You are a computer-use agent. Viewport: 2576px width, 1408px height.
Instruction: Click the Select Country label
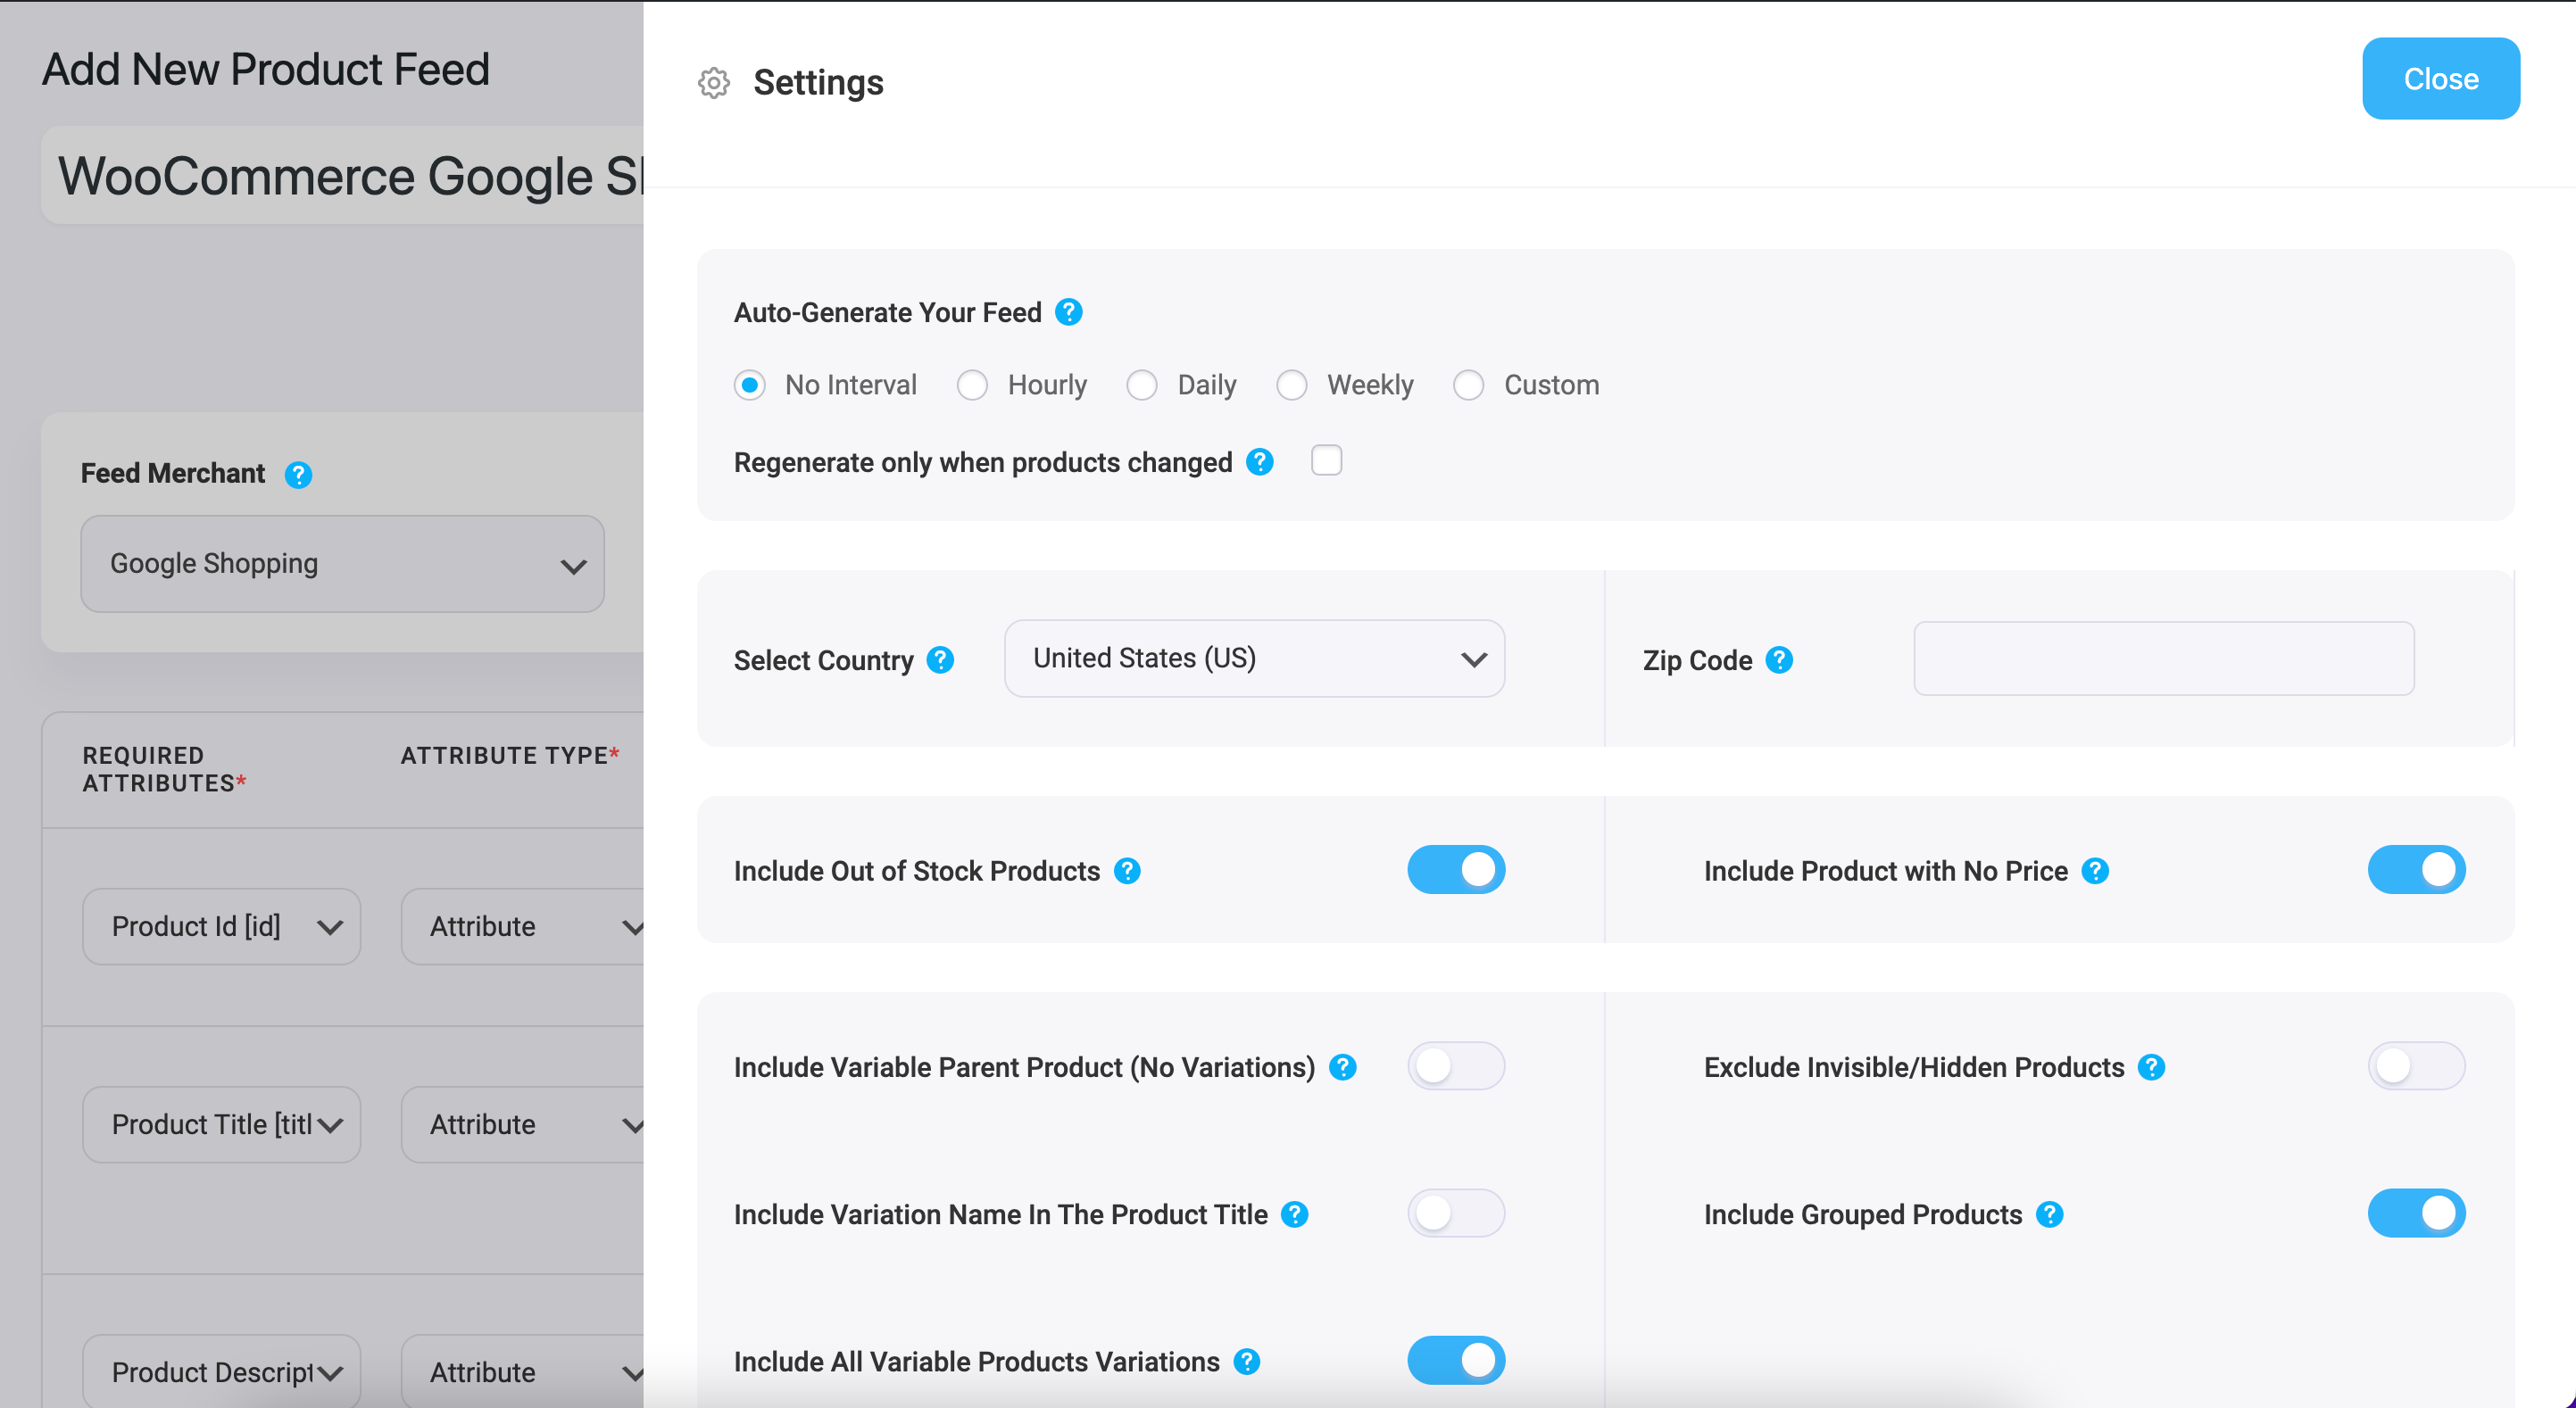pyautogui.click(x=823, y=660)
